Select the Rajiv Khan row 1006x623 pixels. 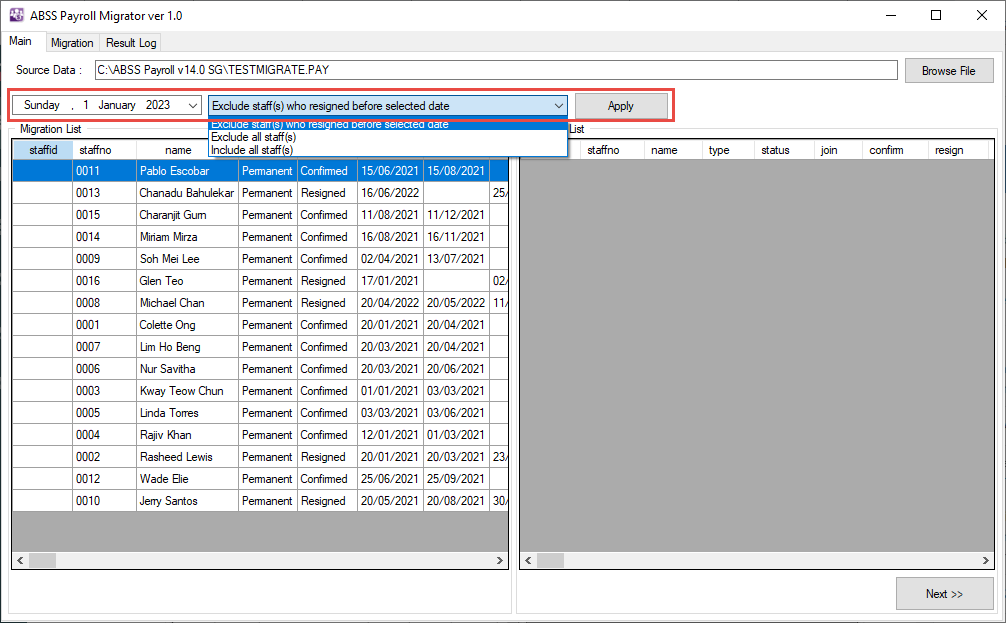click(260, 435)
